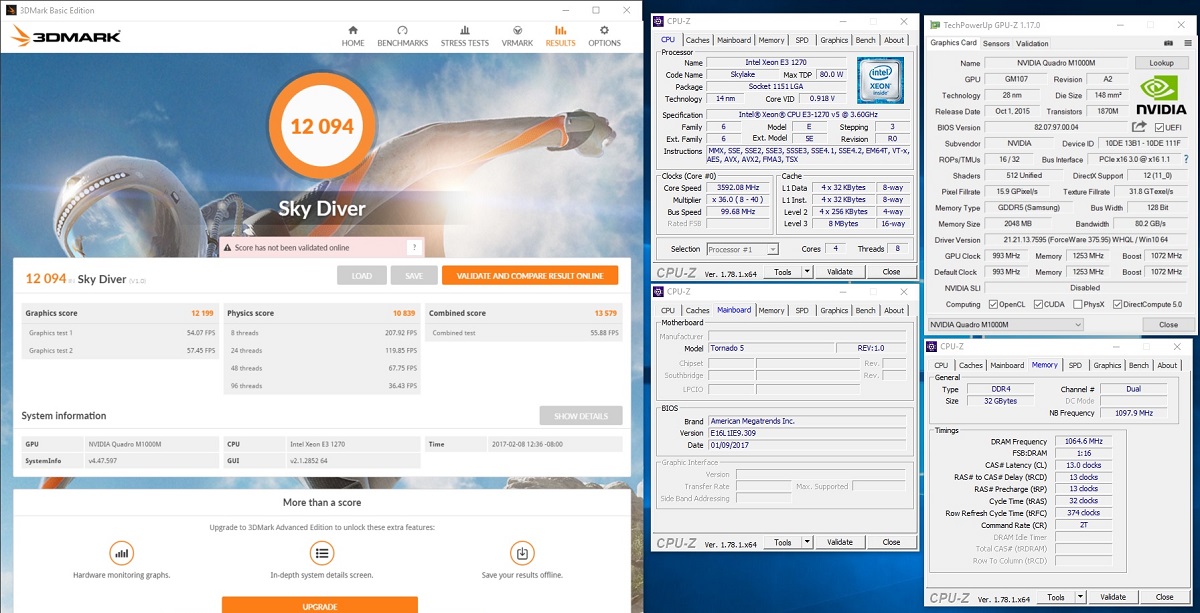Viewport: 1200px width, 613px height.
Task: Toggle the OpenCL checkbox
Action: coord(993,304)
